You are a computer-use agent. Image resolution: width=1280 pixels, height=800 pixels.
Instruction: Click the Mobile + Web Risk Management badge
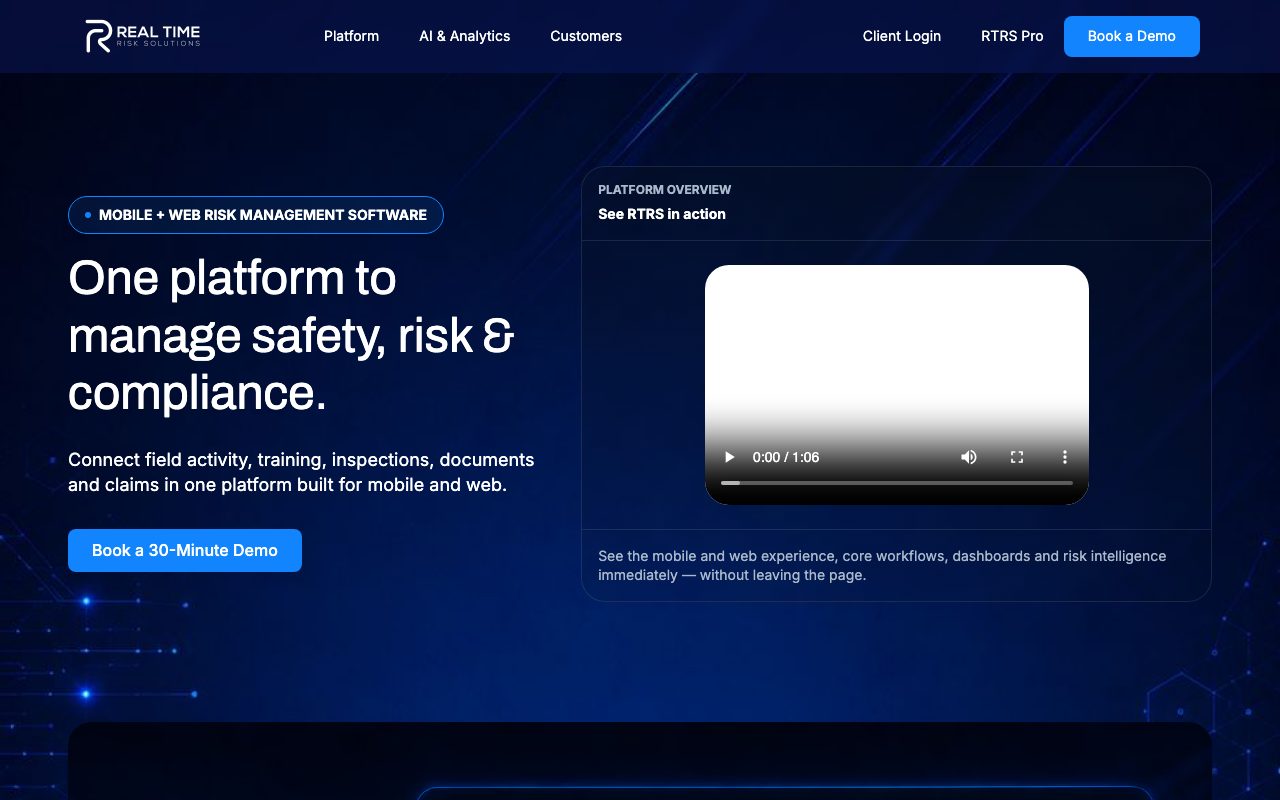256,215
